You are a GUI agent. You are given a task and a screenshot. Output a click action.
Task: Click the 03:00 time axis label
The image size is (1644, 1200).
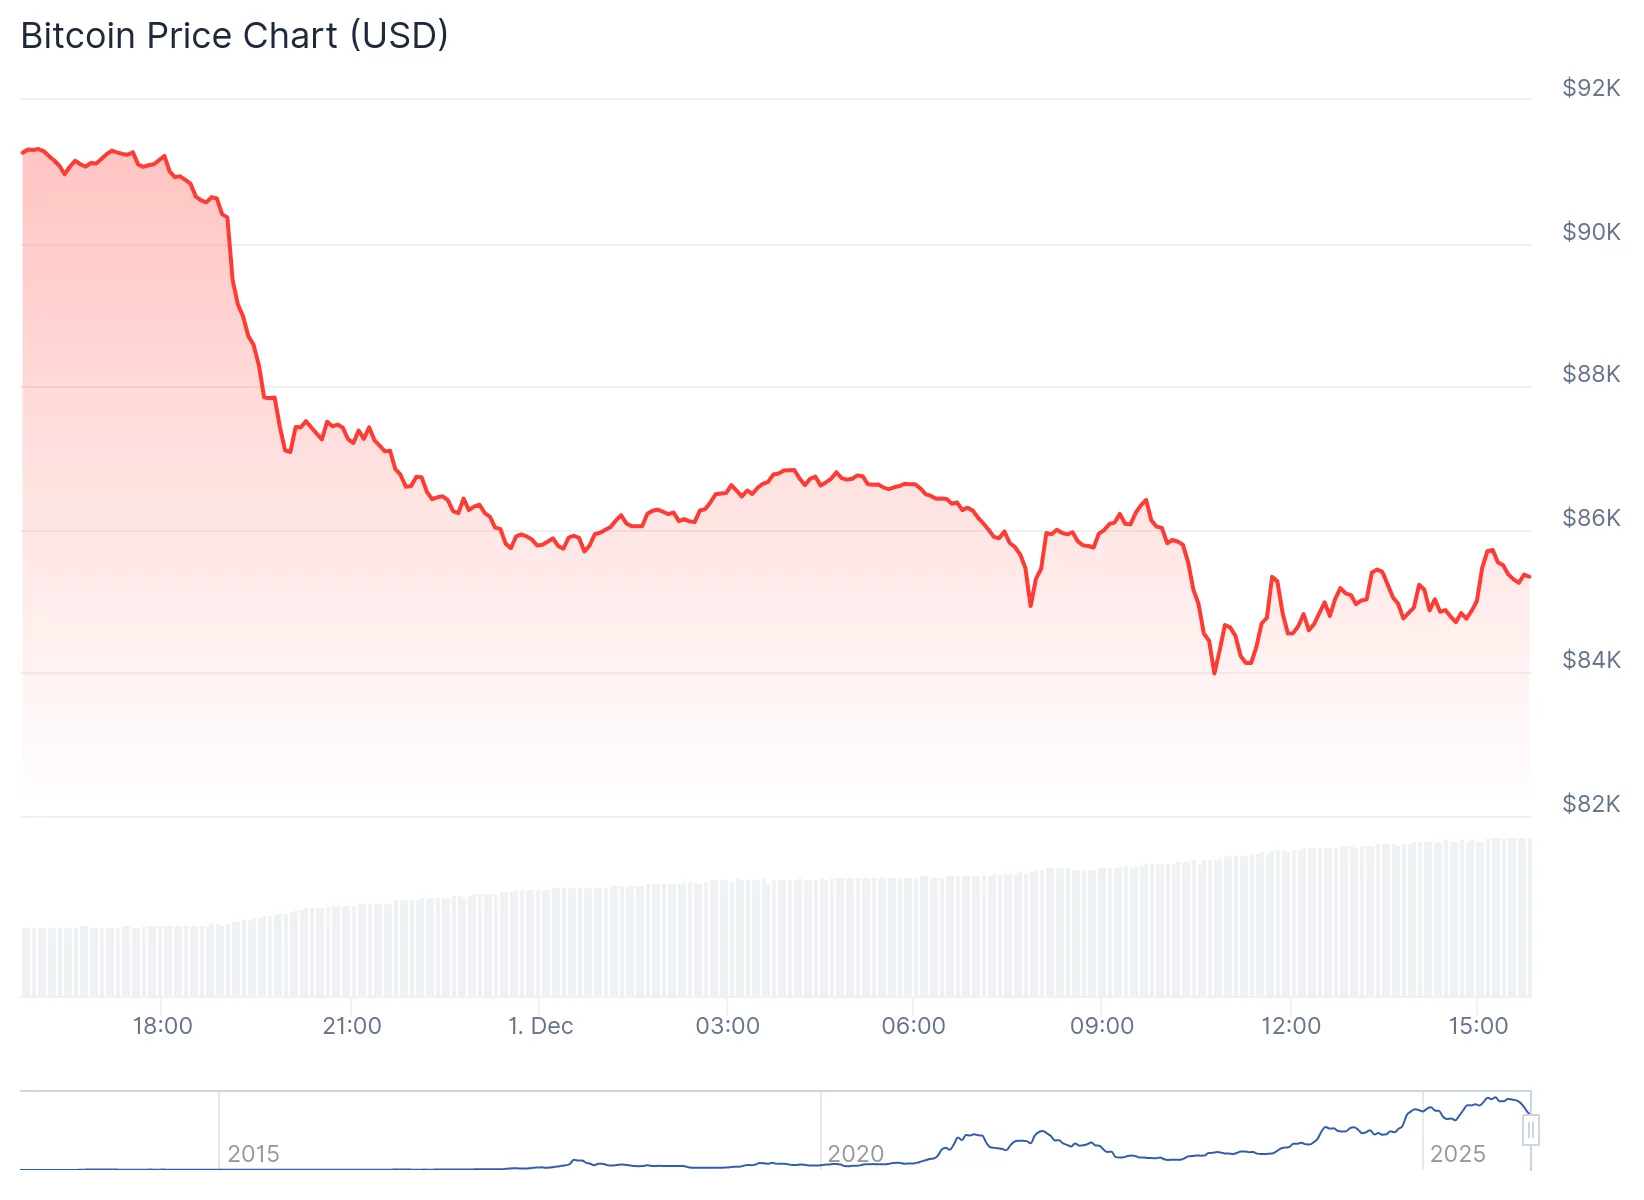click(727, 1026)
